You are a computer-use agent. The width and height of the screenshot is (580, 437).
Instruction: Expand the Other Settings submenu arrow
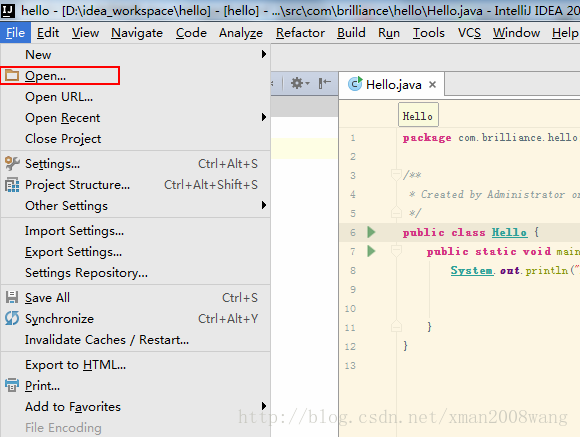263,205
